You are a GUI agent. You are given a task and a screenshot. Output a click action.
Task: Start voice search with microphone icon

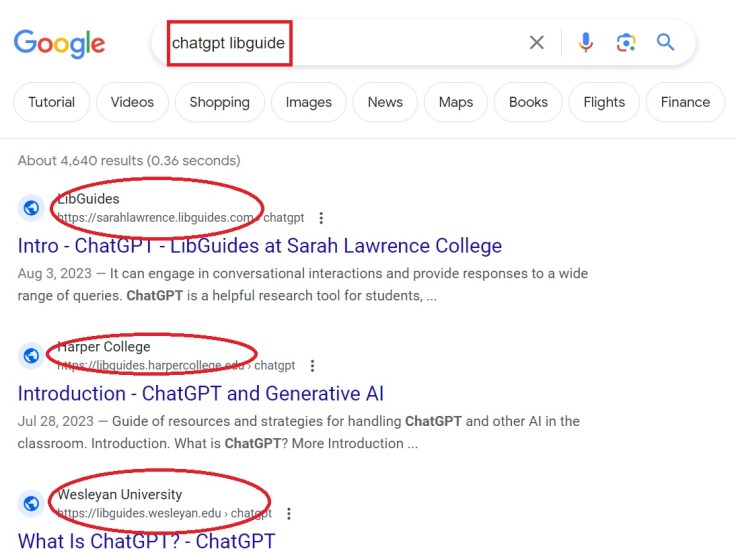pos(585,42)
